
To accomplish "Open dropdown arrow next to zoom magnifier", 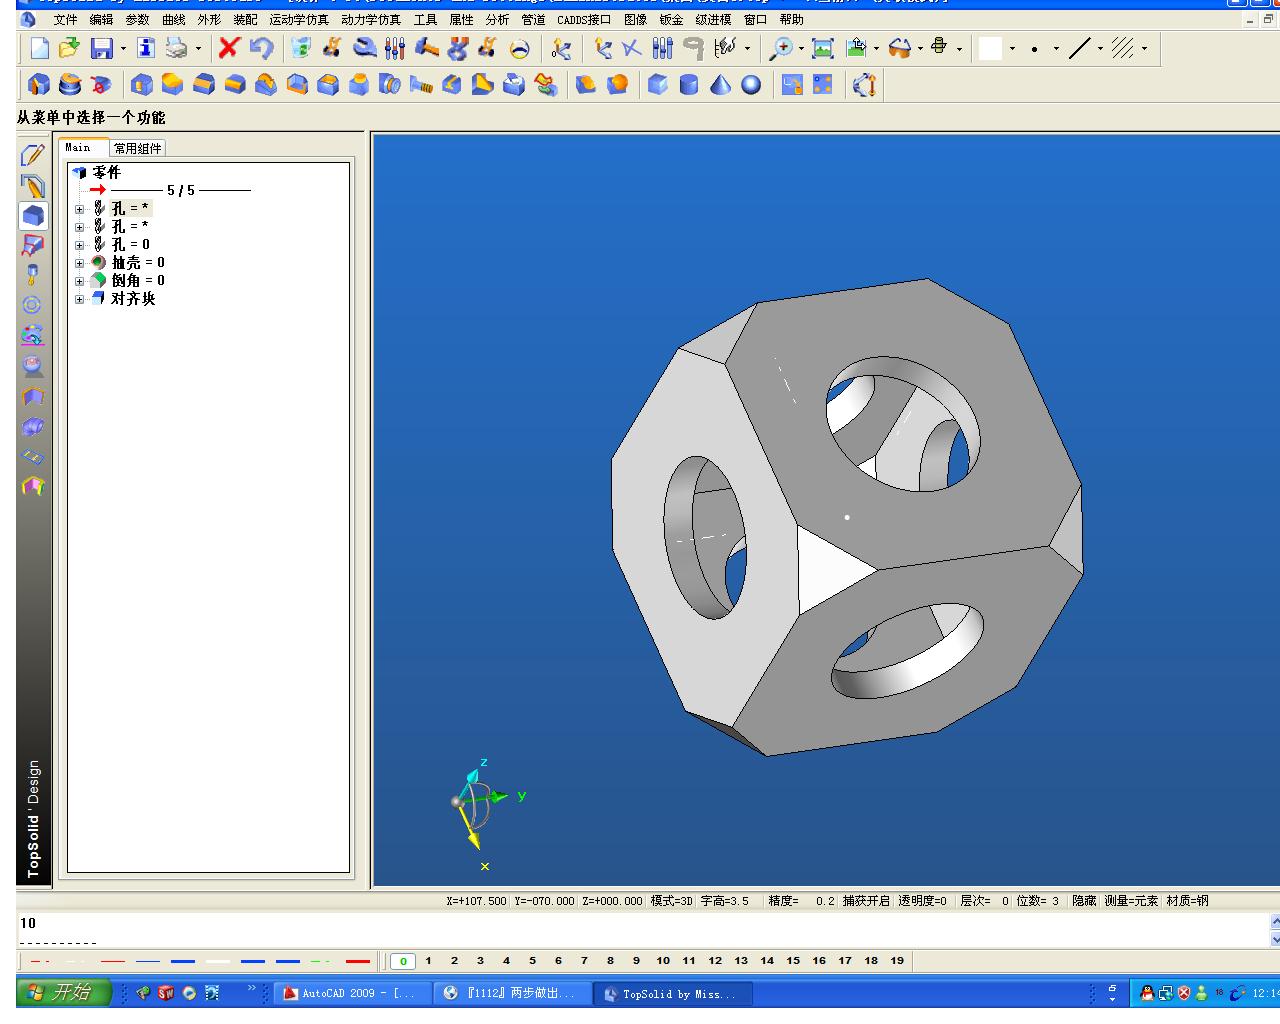I will (801, 48).
